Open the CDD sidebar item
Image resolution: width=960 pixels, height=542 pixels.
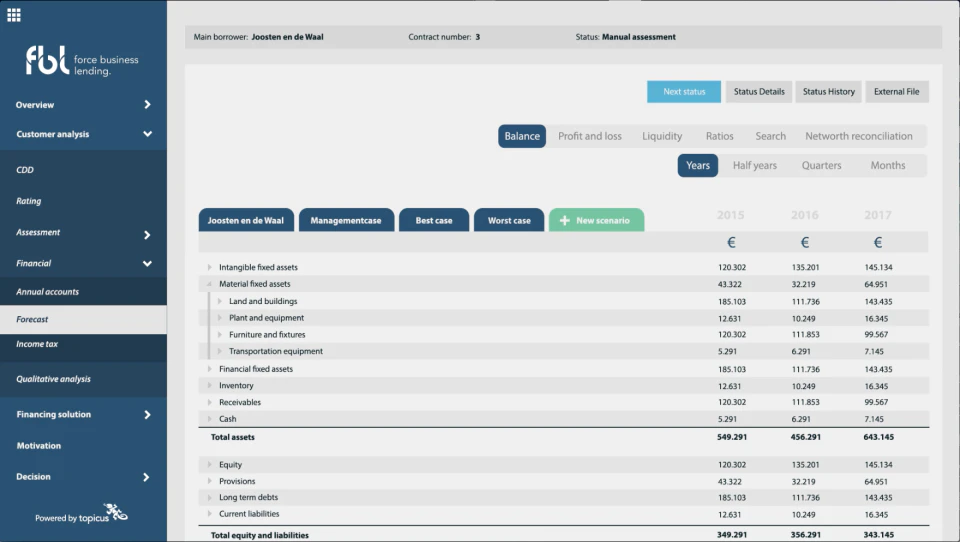click(25, 170)
